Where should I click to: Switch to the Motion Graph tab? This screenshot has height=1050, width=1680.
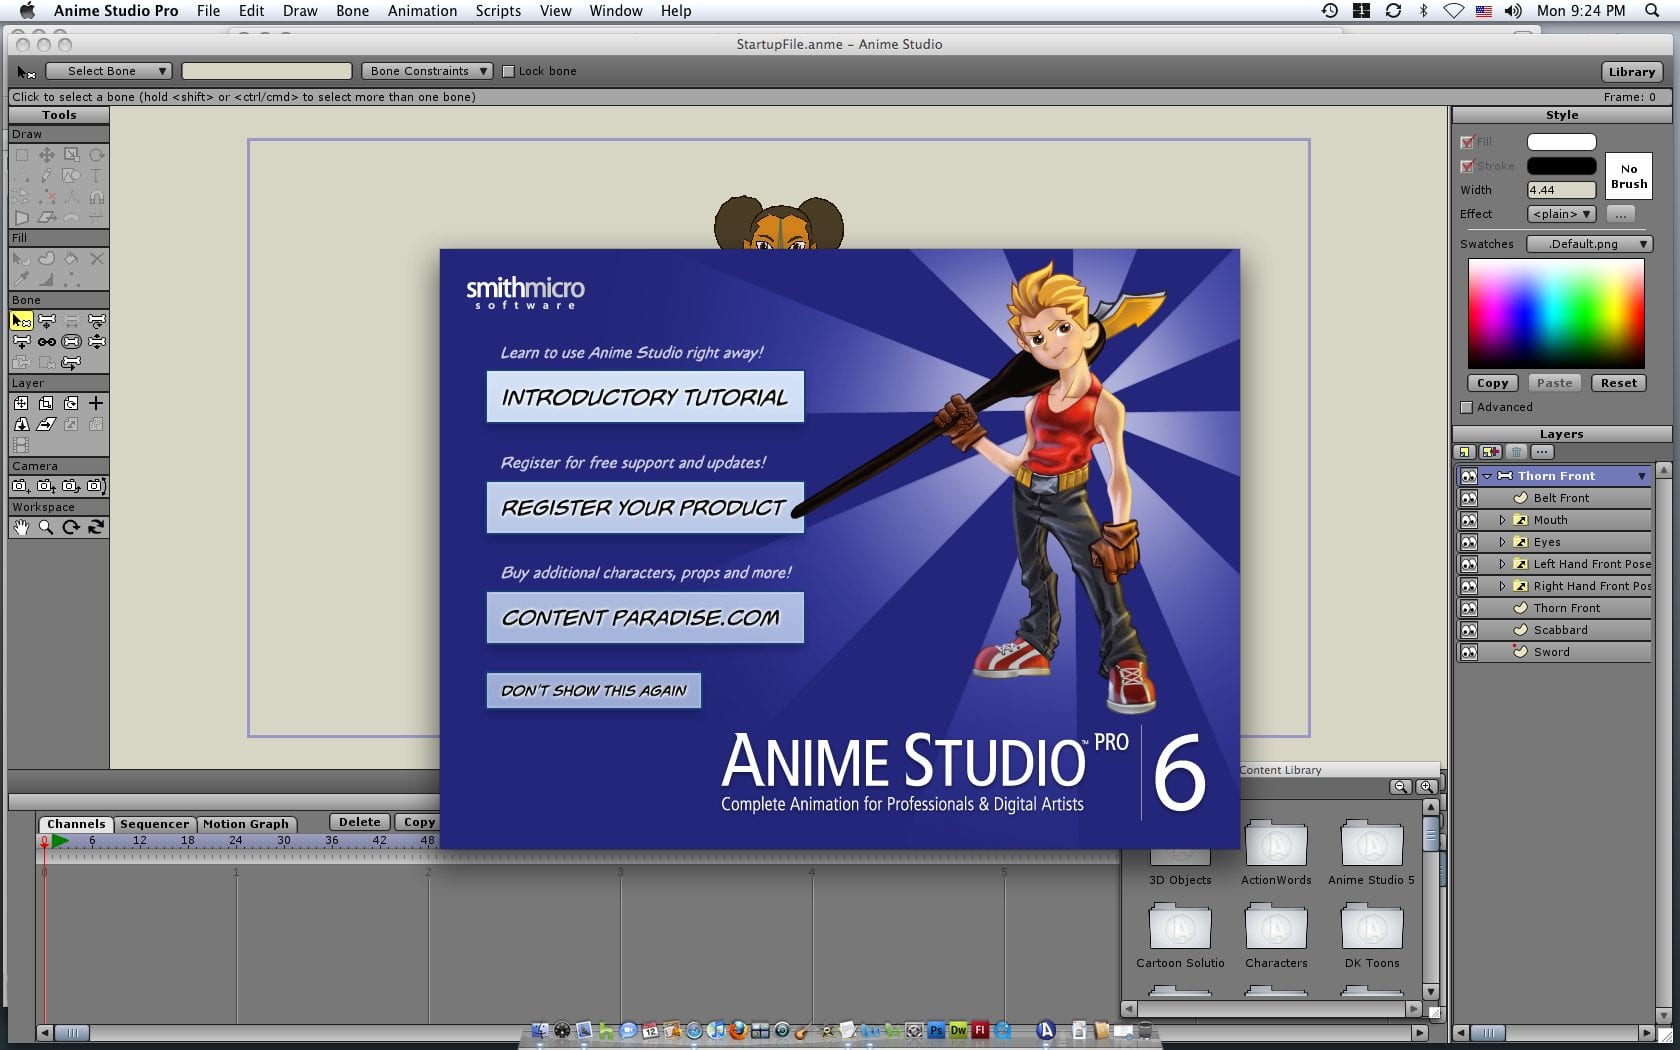(x=245, y=824)
